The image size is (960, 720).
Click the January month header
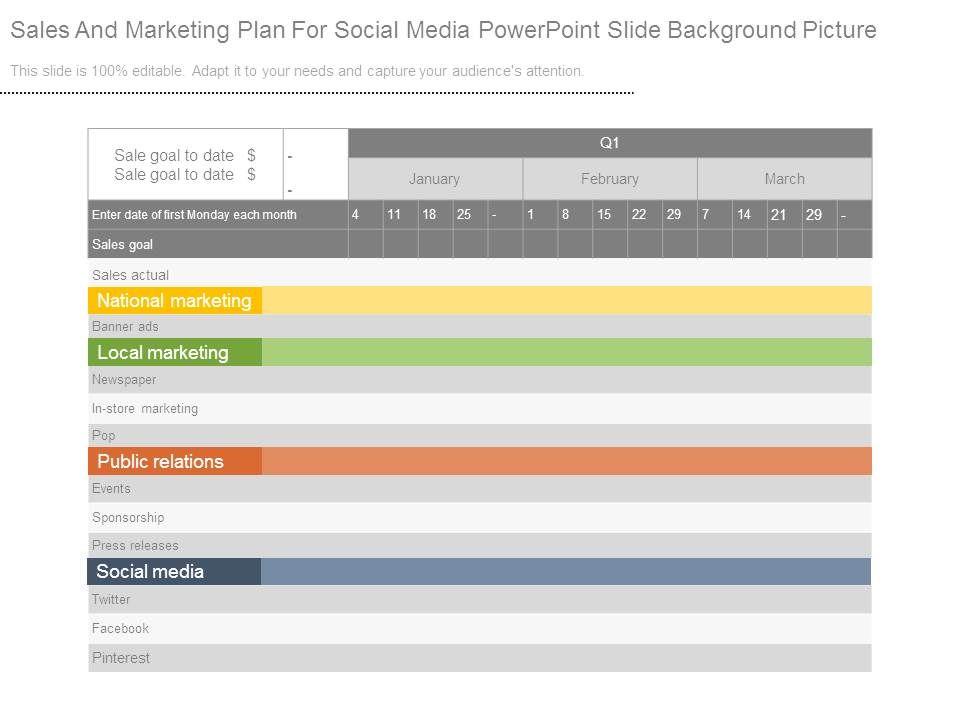(x=435, y=179)
